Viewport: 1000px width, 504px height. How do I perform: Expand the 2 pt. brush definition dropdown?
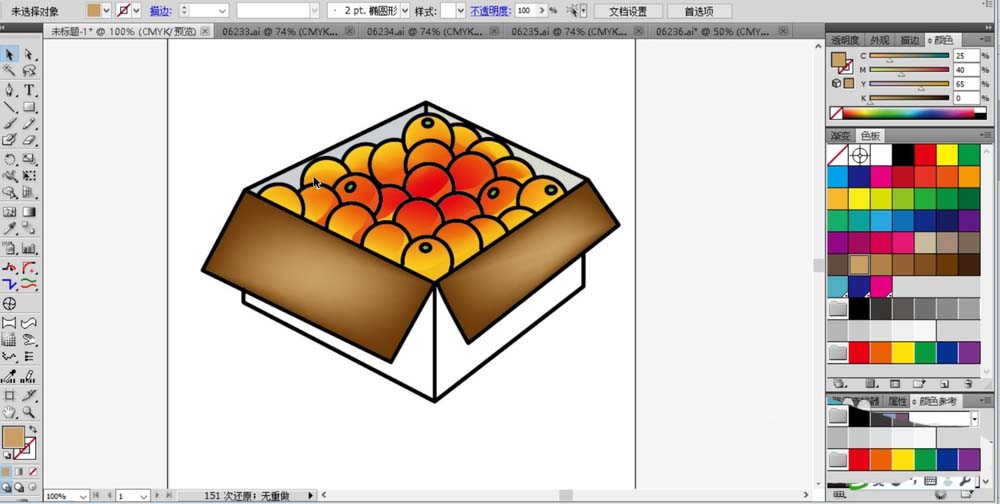417,10
